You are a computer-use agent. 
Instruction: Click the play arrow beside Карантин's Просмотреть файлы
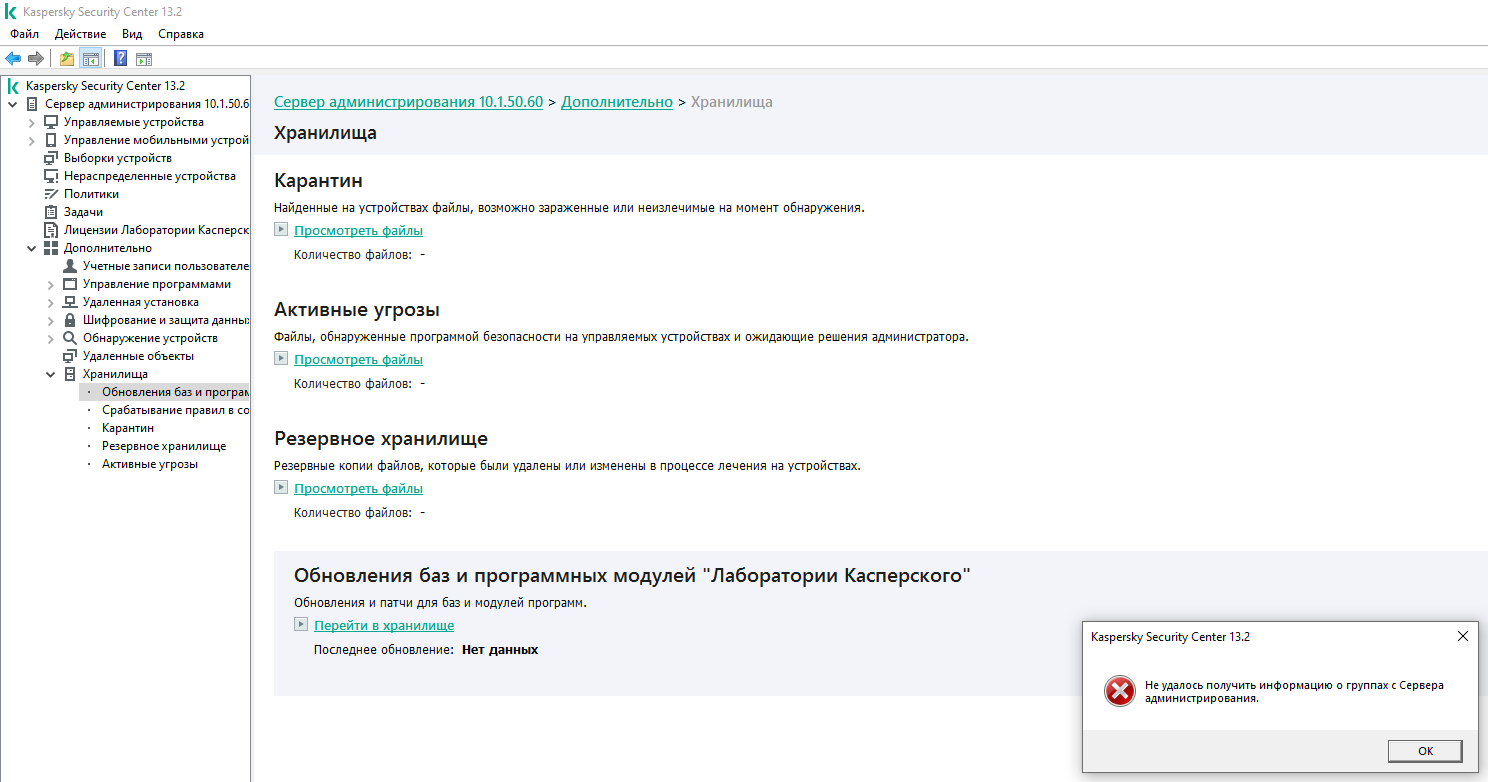point(281,230)
